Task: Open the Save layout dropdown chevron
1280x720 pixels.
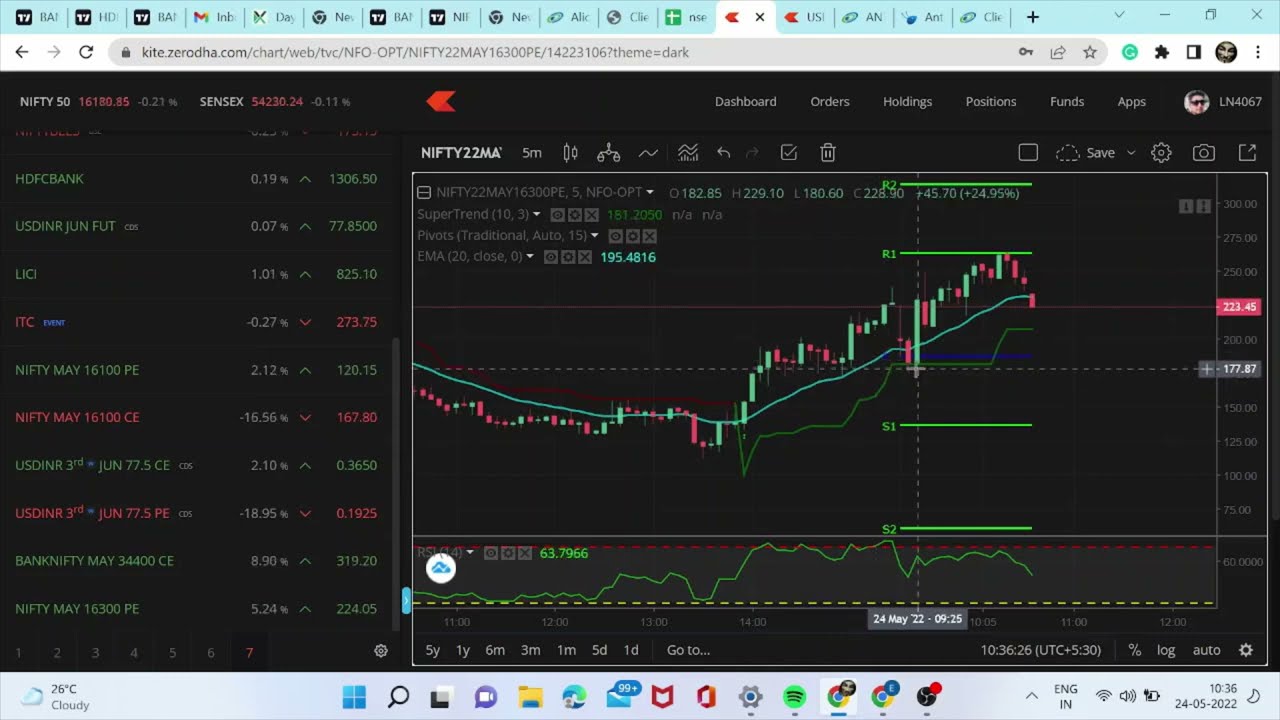Action: tap(1131, 153)
